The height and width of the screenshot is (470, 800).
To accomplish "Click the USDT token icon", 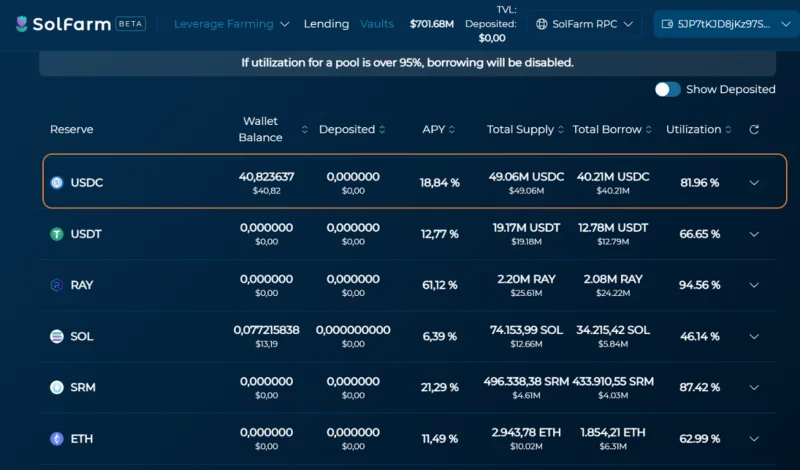I will [57, 234].
